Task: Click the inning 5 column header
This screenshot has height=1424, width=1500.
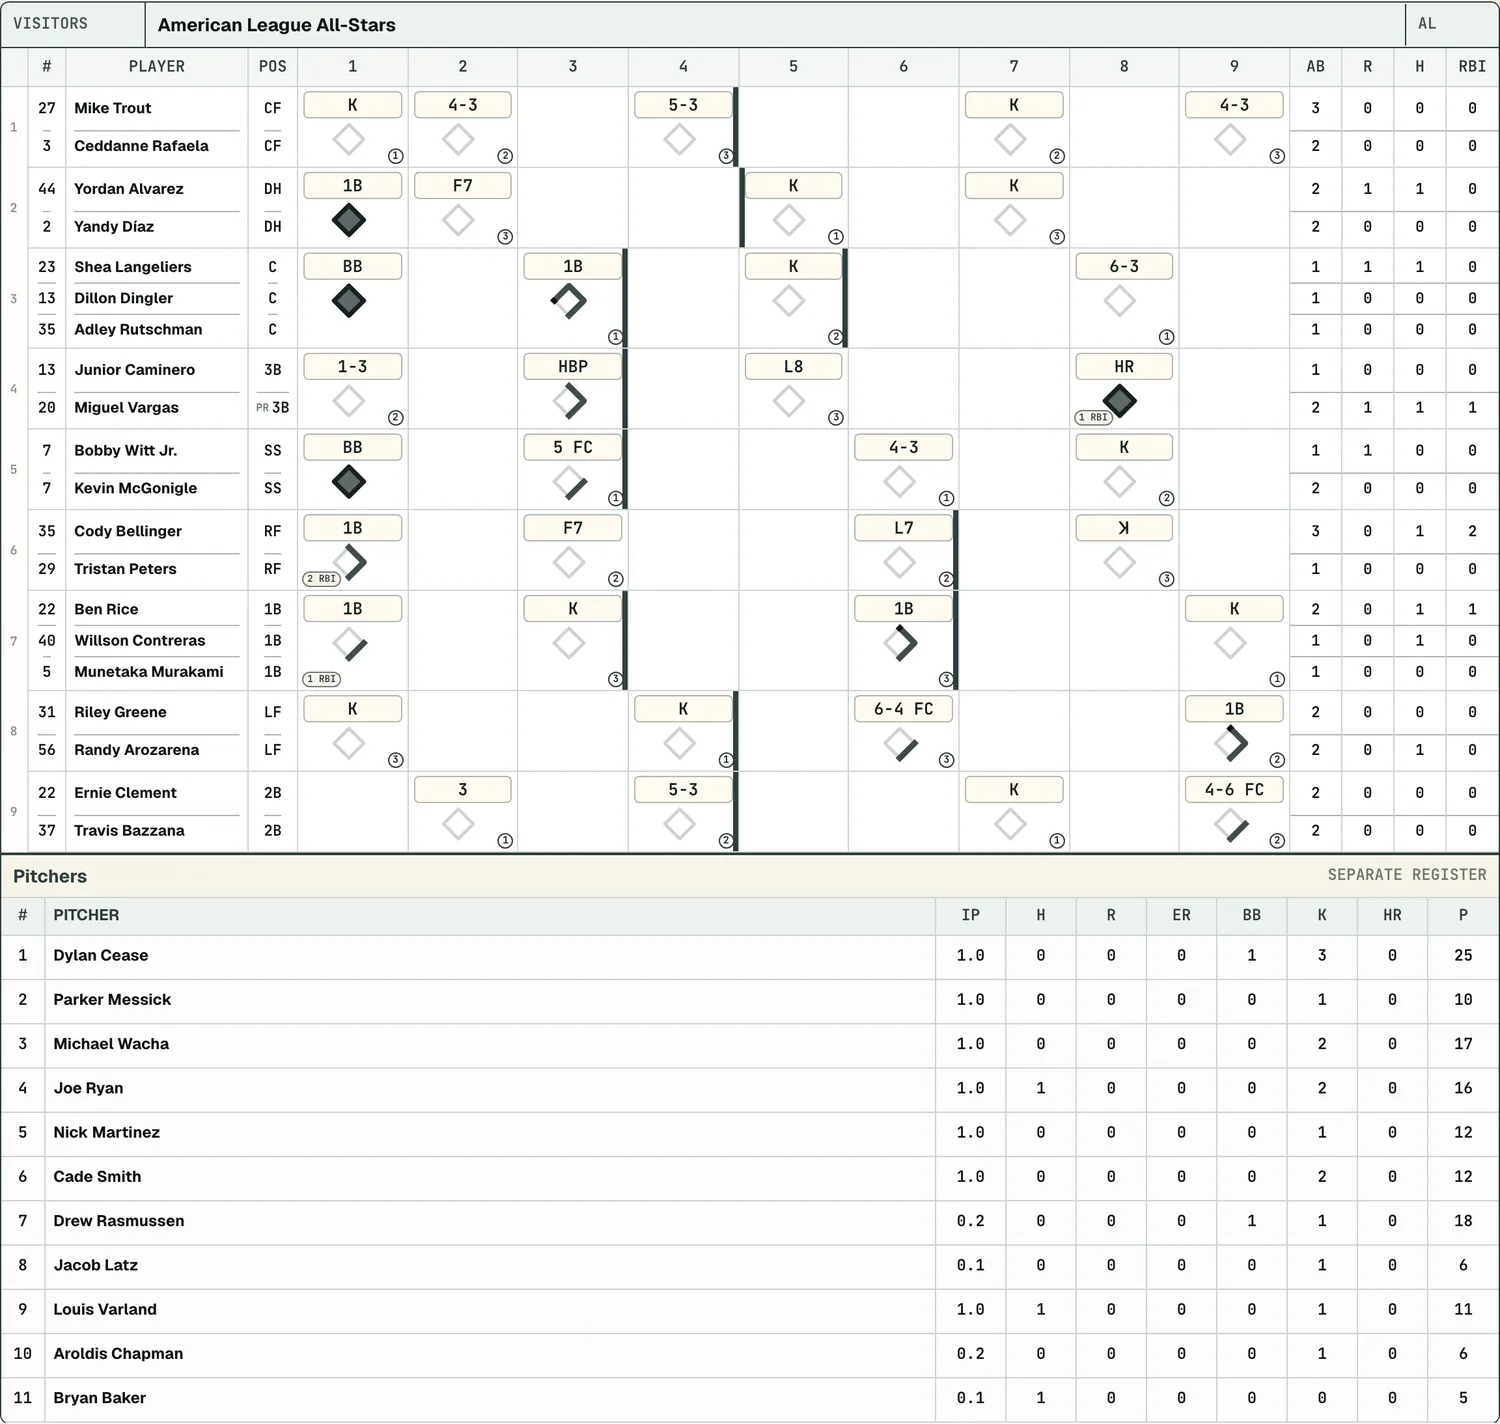Action: coord(793,66)
